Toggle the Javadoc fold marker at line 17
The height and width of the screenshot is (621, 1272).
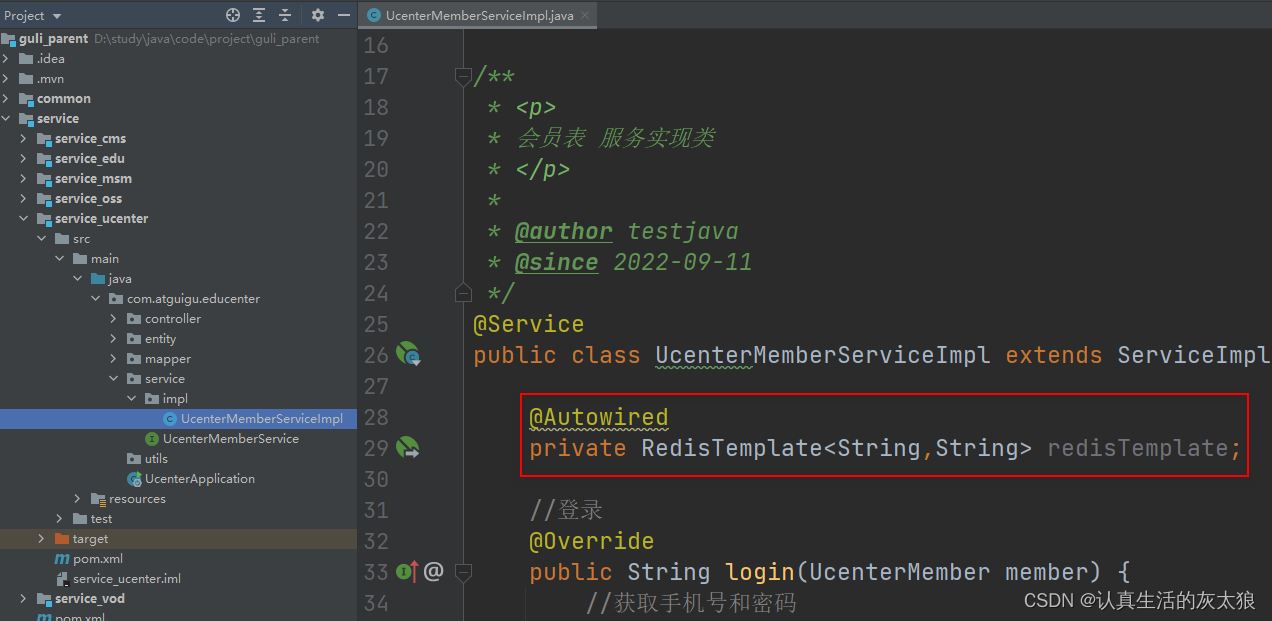coord(462,76)
